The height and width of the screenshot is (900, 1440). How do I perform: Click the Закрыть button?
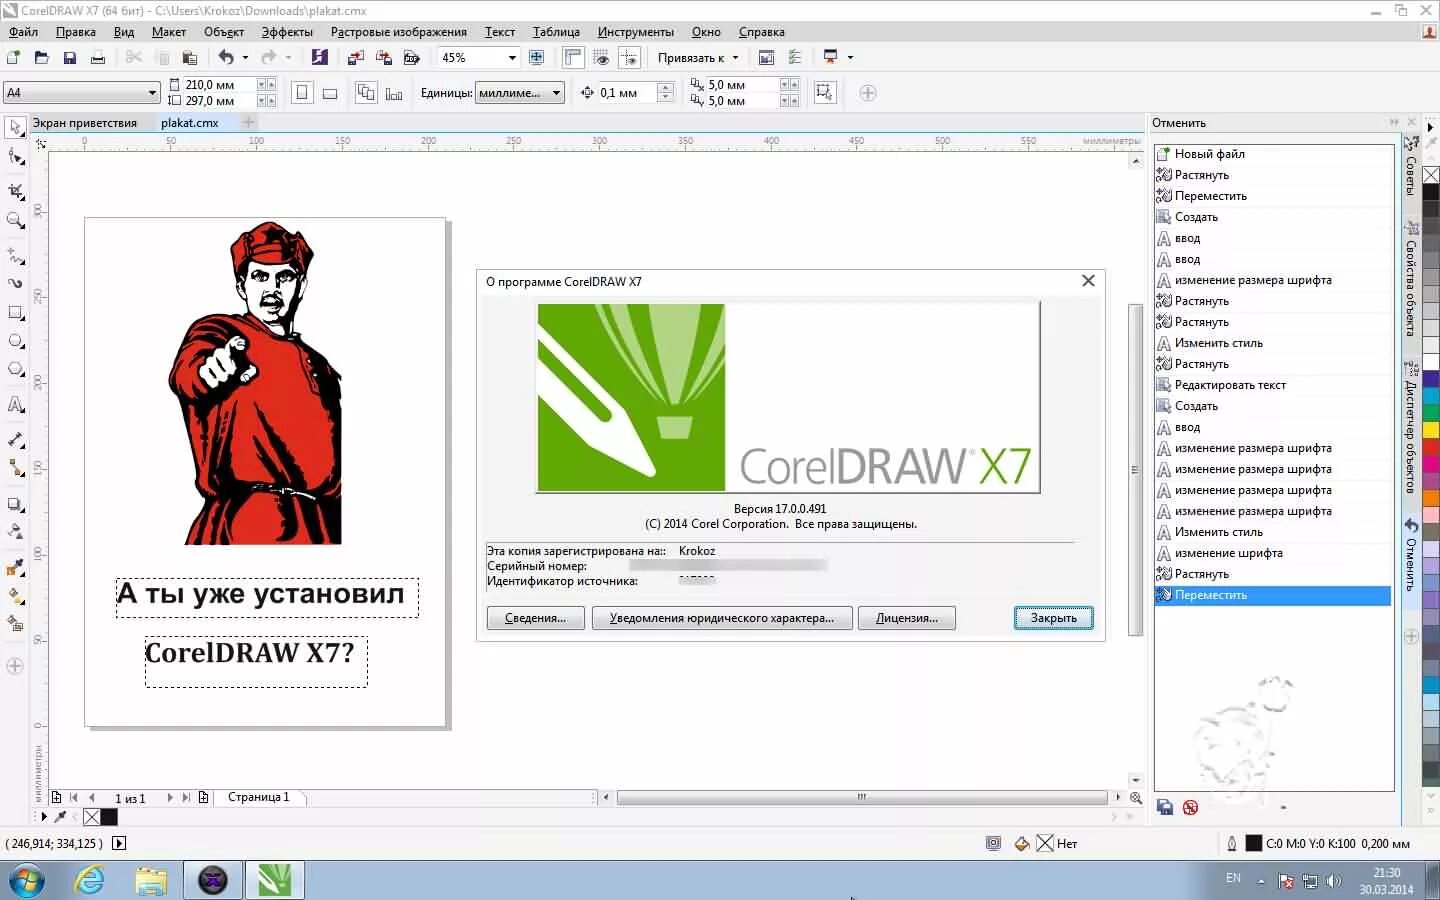(1054, 618)
